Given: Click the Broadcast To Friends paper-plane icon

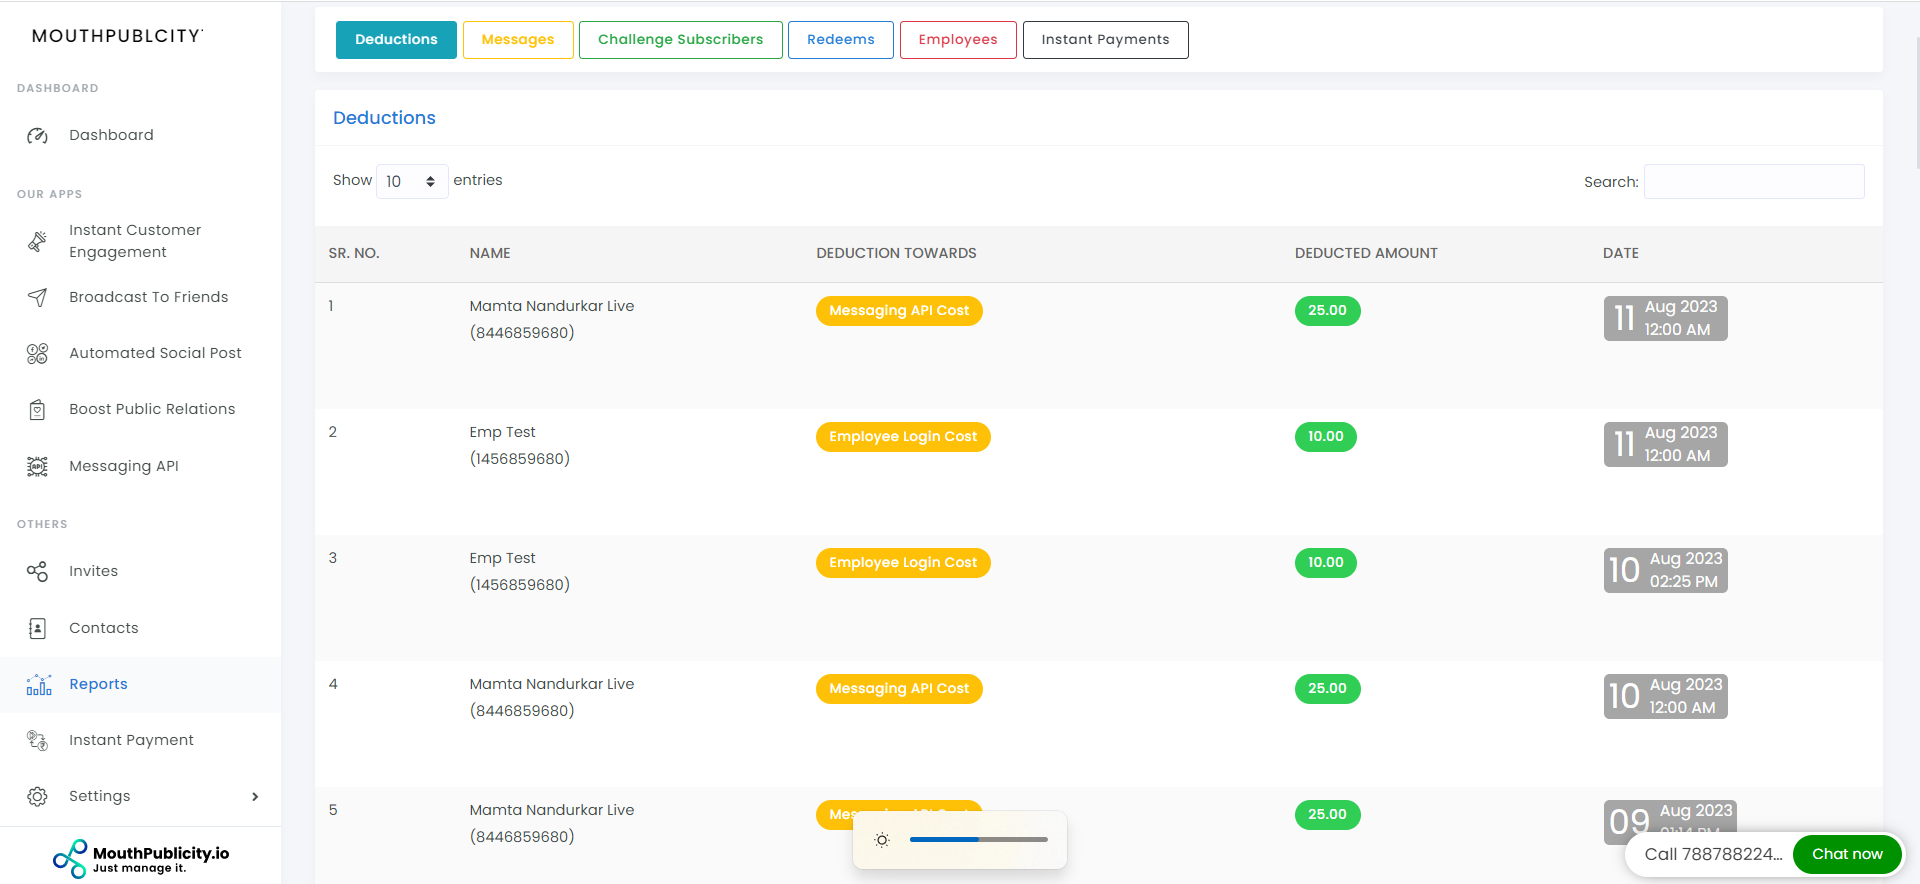Looking at the screenshot, I should click(x=37, y=297).
